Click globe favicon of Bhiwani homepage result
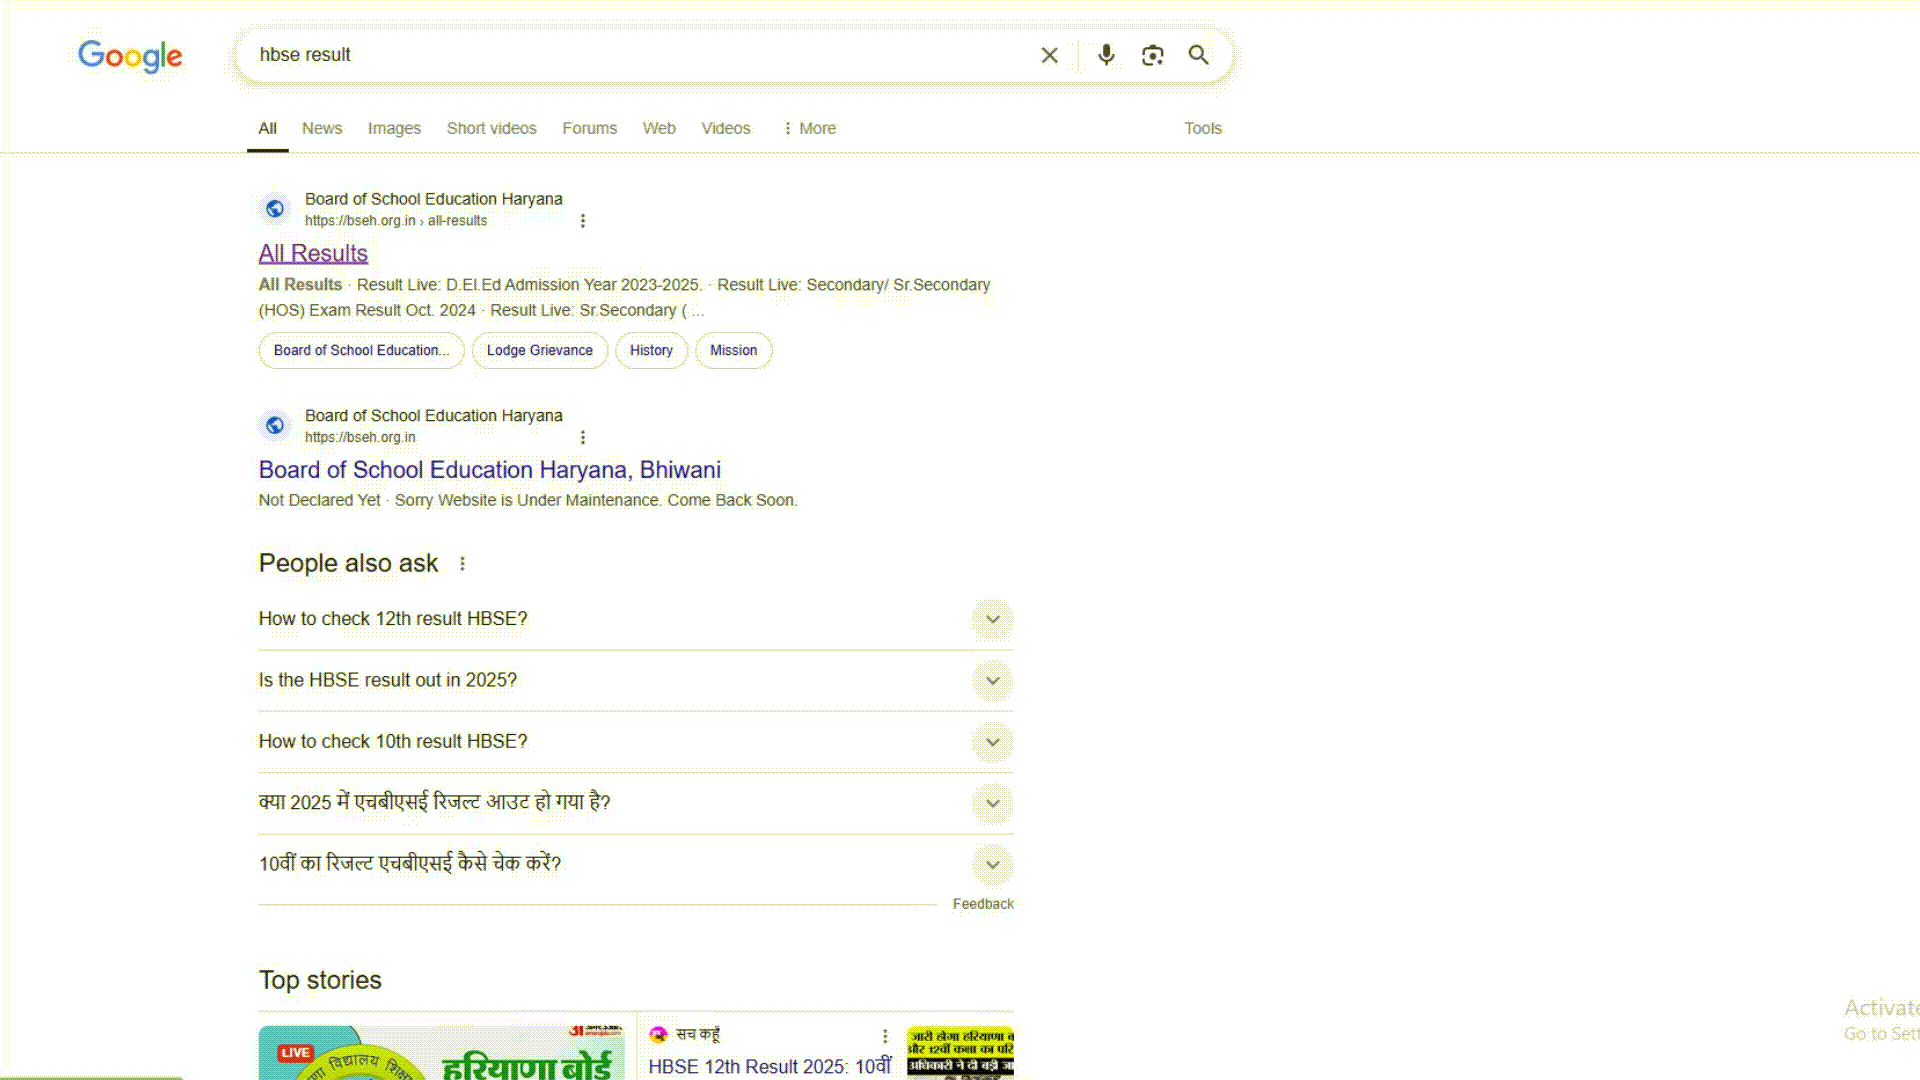 tap(275, 426)
